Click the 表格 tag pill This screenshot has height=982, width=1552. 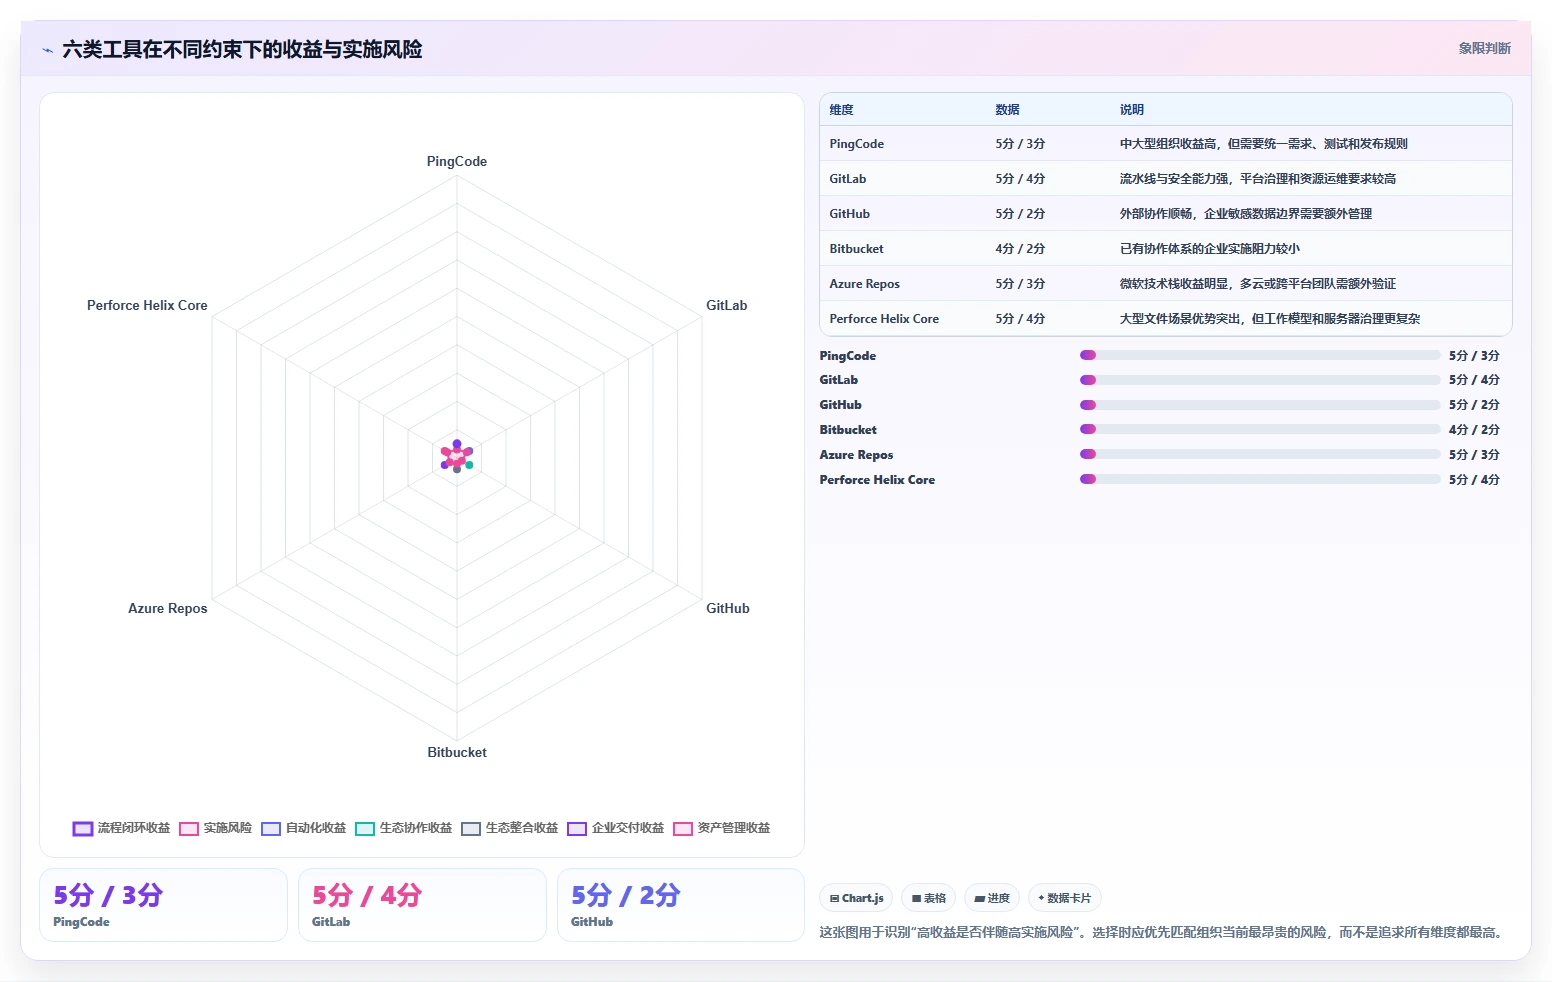[x=928, y=898]
